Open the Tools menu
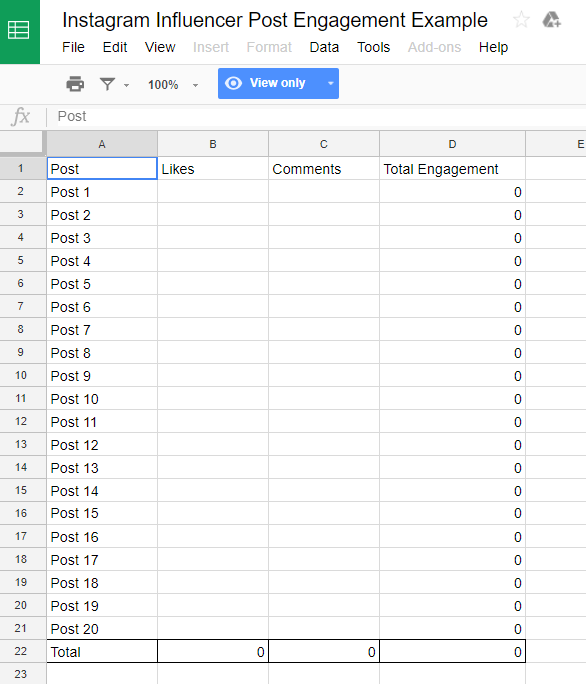Viewport: 586px width, 684px height. click(x=374, y=47)
